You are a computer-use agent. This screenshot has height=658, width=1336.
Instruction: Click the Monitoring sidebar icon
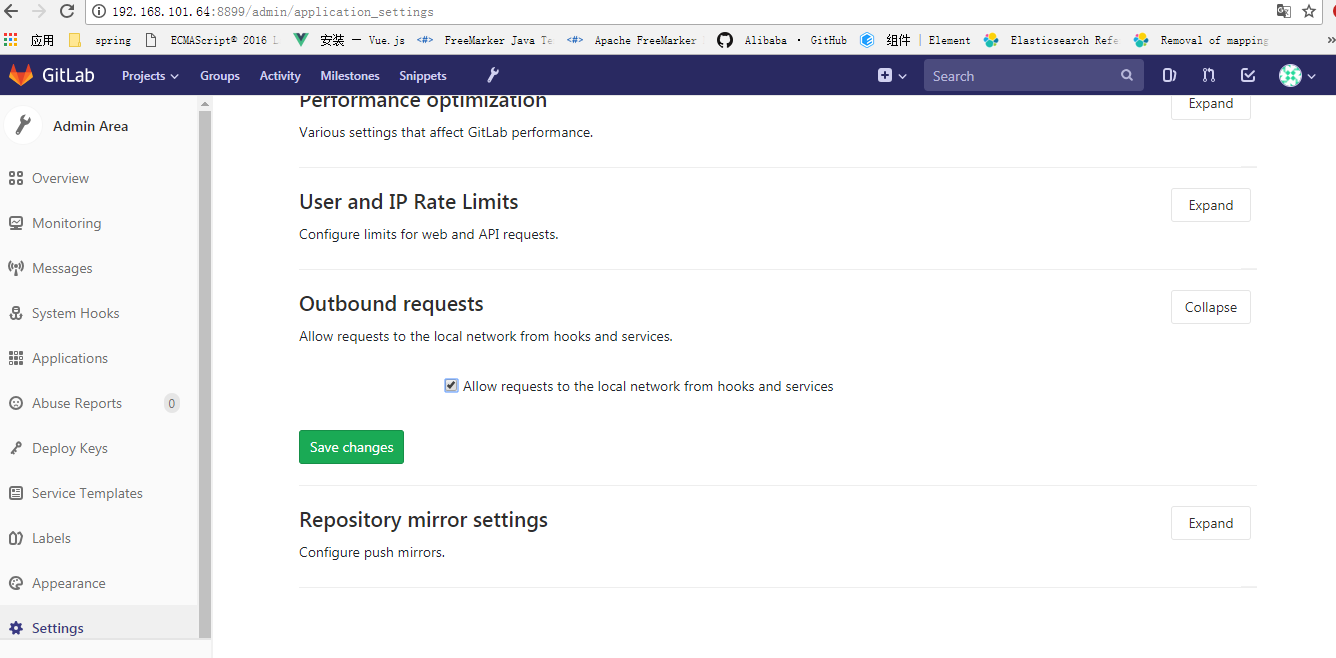tap(15, 223)
